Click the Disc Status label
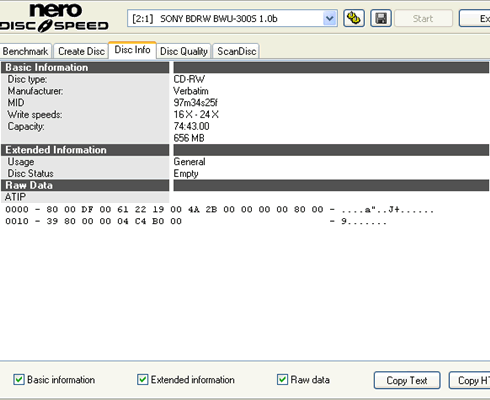This screenshot has width=490, height=400. click(x=30, y=174)
